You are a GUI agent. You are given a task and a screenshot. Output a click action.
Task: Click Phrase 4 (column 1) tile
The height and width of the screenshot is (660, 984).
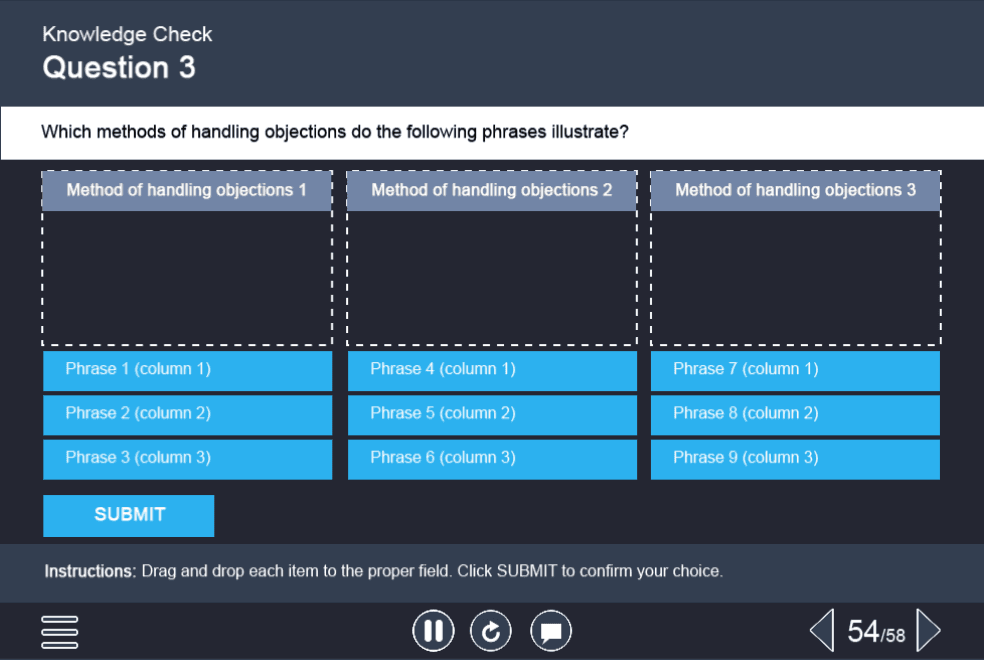coord(491,370)
